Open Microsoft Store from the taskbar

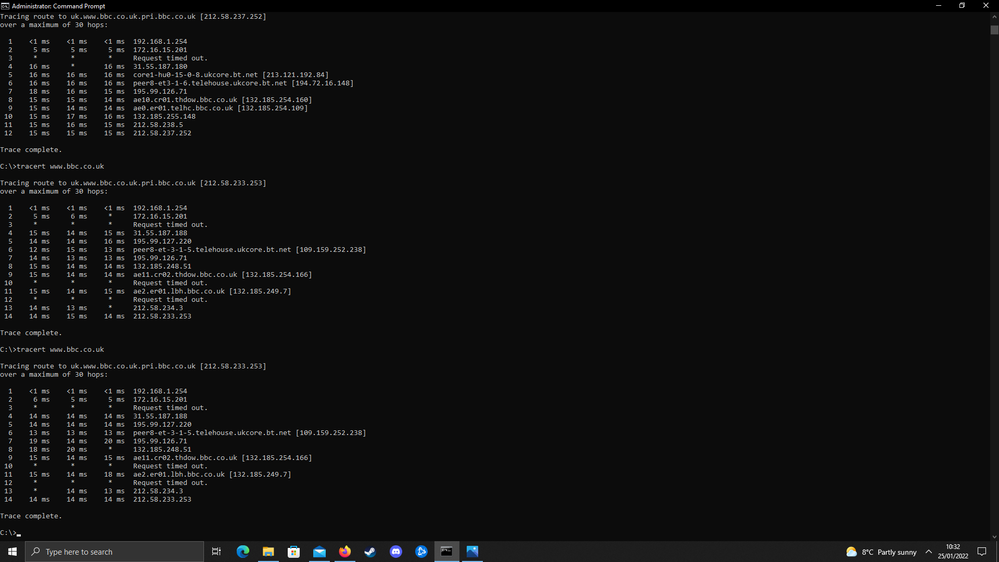pyautogui.click(x=294, y=551)
